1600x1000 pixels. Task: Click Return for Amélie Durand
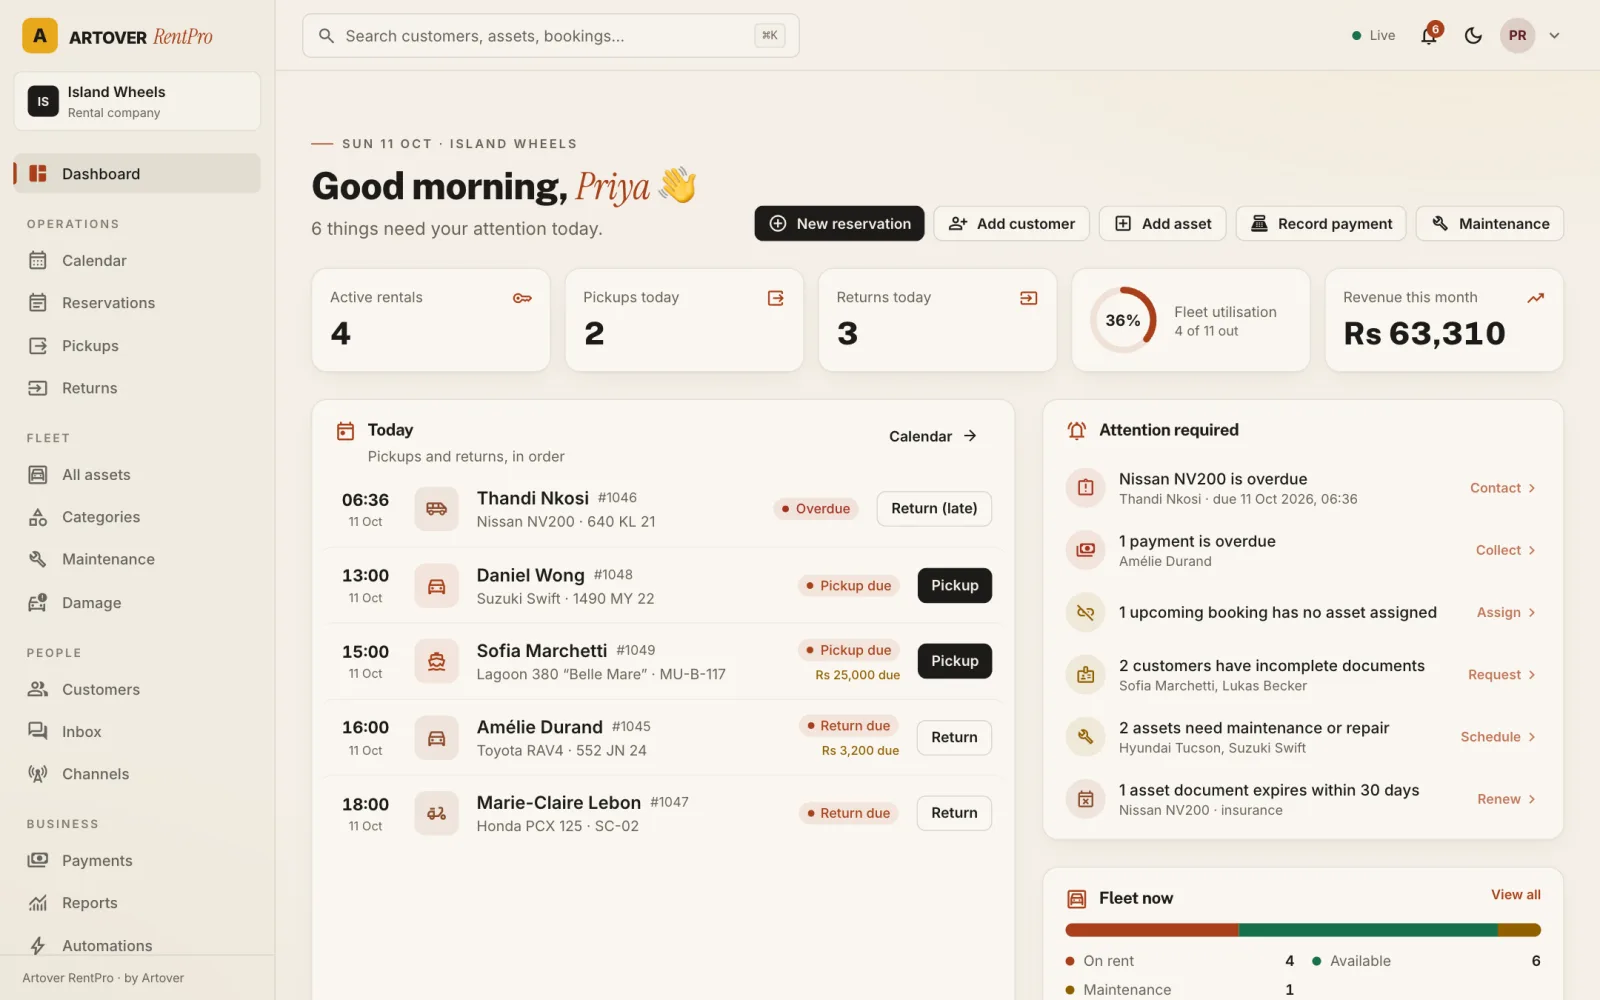954,737
